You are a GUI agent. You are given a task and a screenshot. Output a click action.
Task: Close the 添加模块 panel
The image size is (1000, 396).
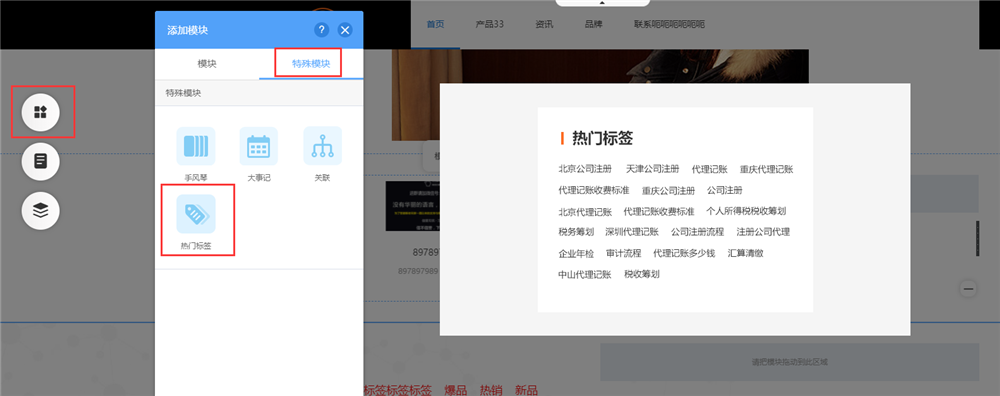[x=345, y=30]
